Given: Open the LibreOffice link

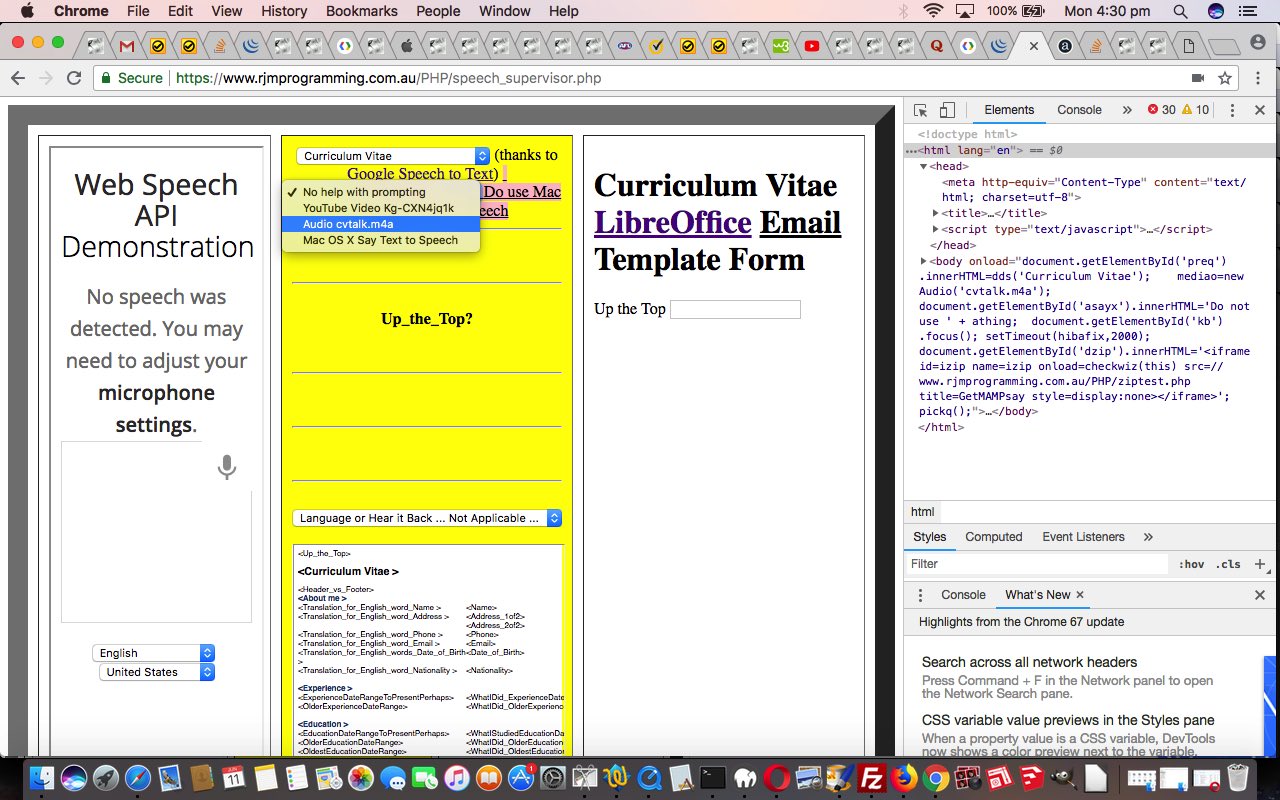Looking at the screenshot, I should tap(673, 222).
